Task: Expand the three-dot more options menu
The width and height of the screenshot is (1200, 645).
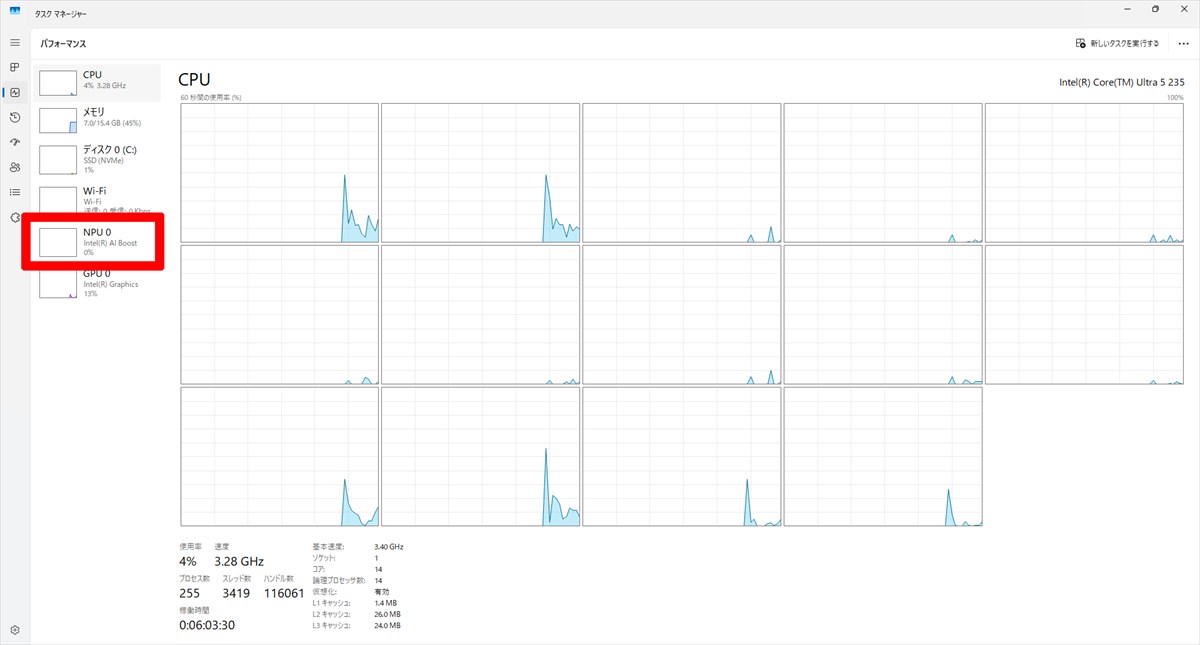Action: click(1183, 44)
